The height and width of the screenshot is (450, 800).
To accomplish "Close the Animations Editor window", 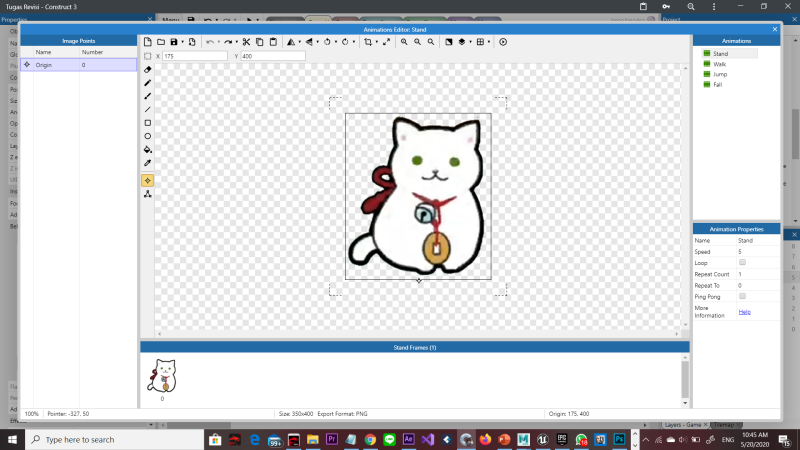I will click(774, 30).
